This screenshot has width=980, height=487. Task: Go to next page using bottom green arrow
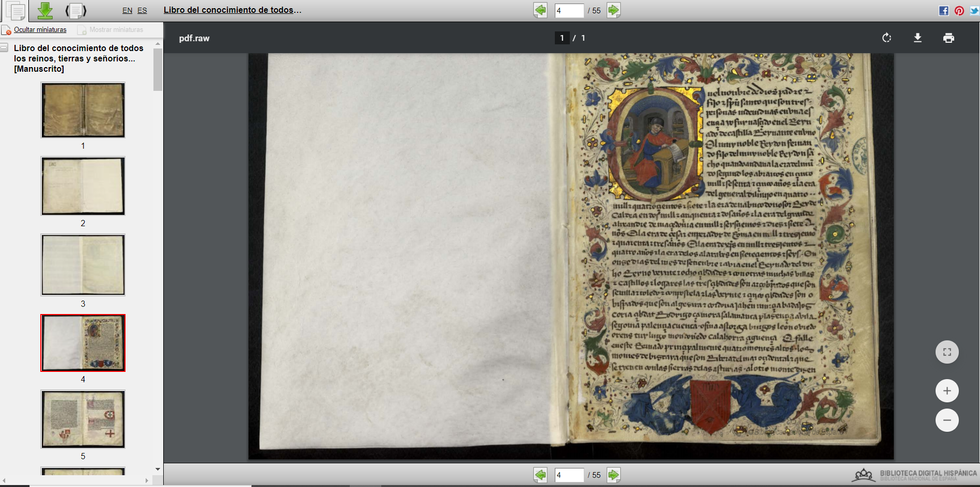click(613, 475)
